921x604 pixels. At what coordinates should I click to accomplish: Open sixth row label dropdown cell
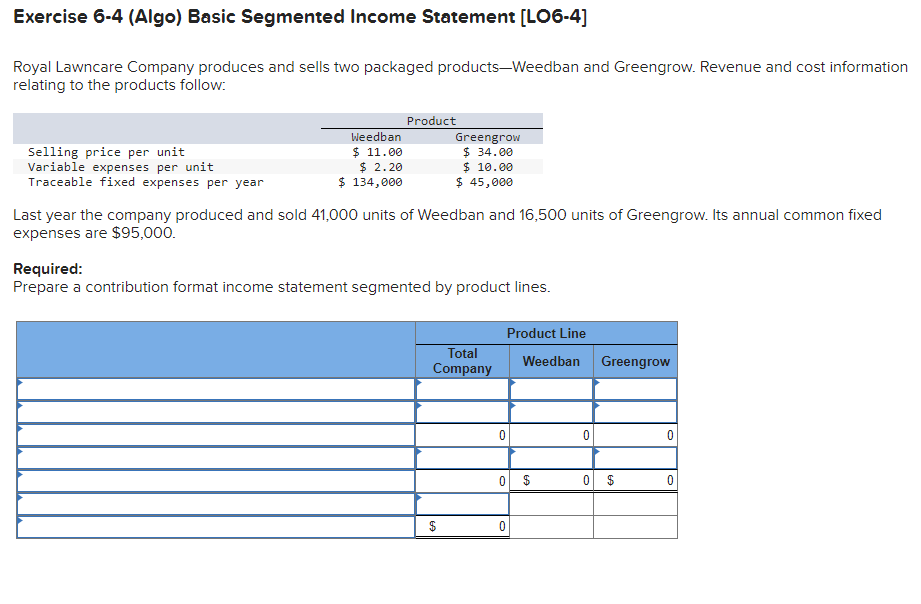[x=216, y=504]
